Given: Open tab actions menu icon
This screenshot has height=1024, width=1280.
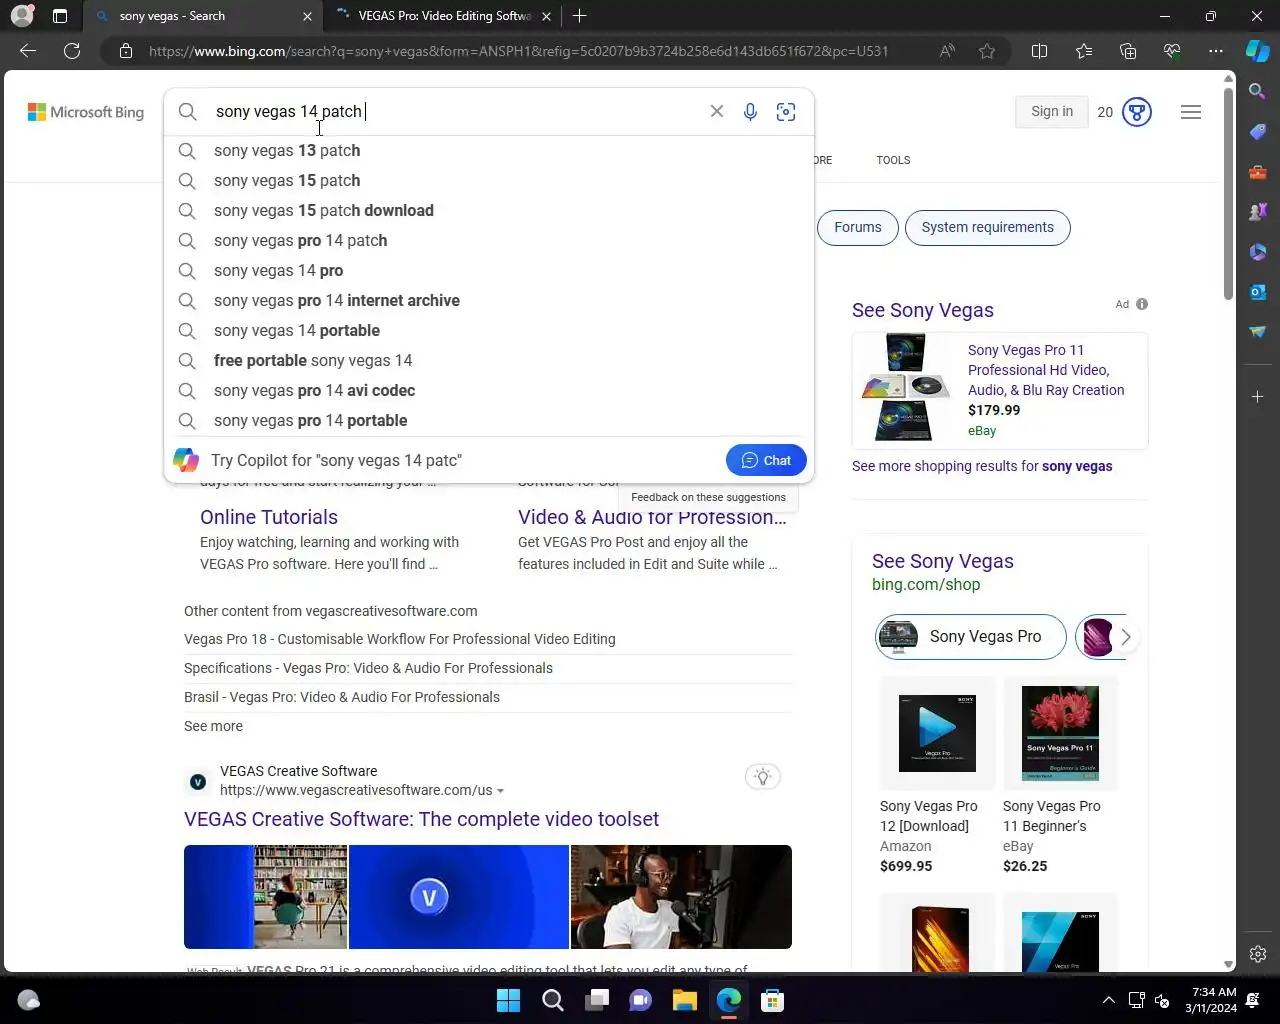Looking at the screenshot, I should click(x=60, y=16).
